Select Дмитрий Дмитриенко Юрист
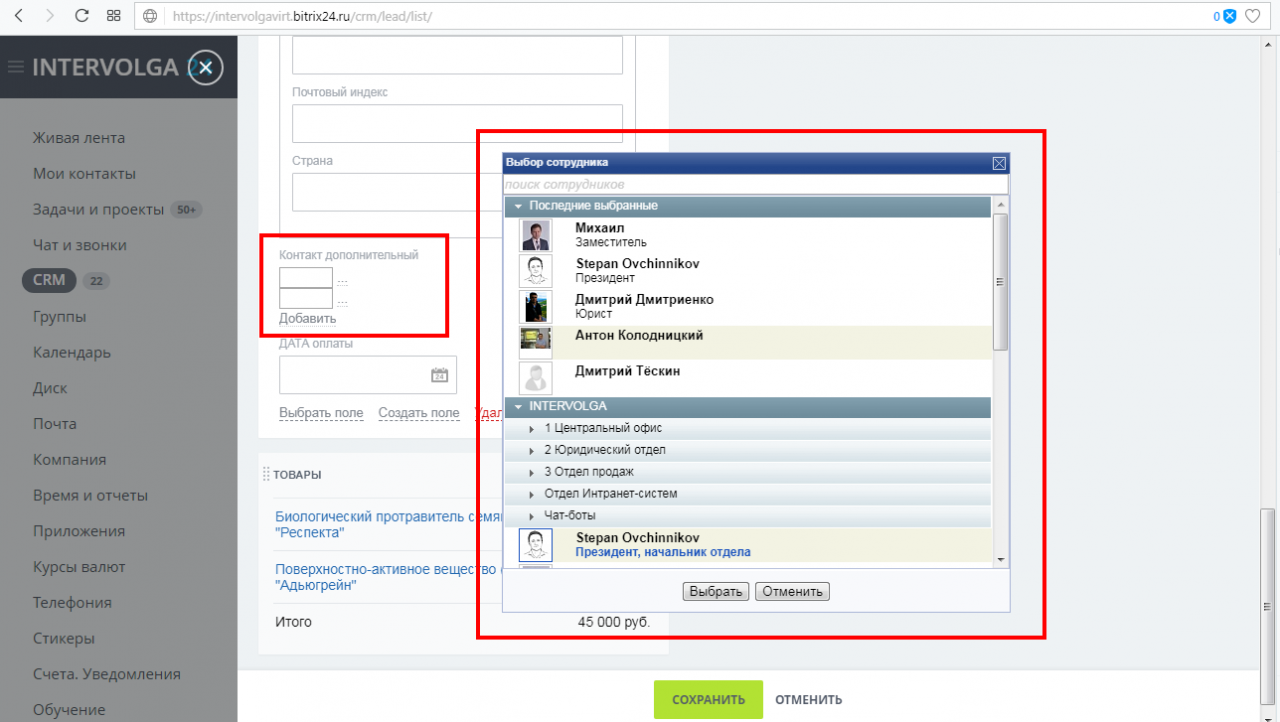1280x722 pixels. (x=747, y=307)
